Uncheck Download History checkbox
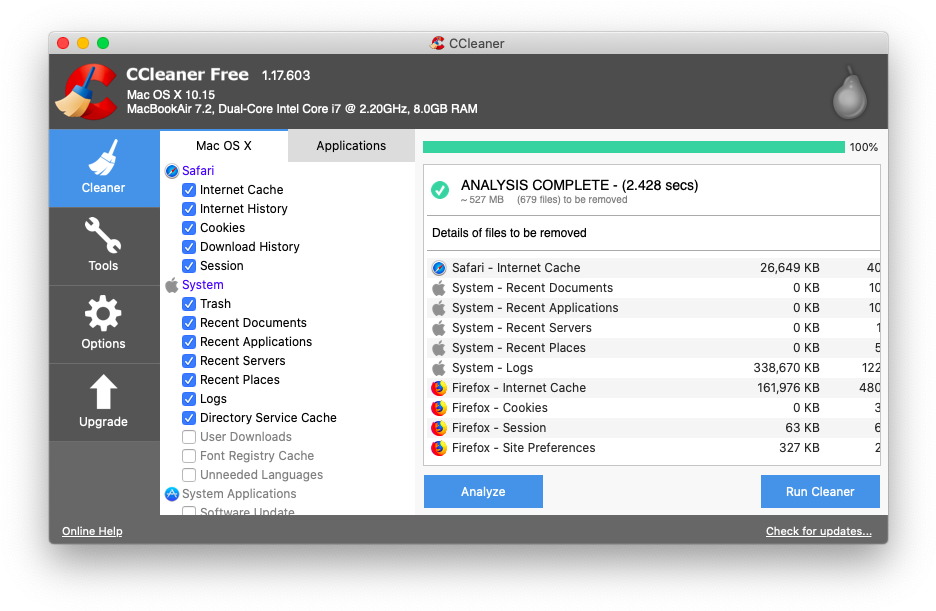 [x=189, y=247]
